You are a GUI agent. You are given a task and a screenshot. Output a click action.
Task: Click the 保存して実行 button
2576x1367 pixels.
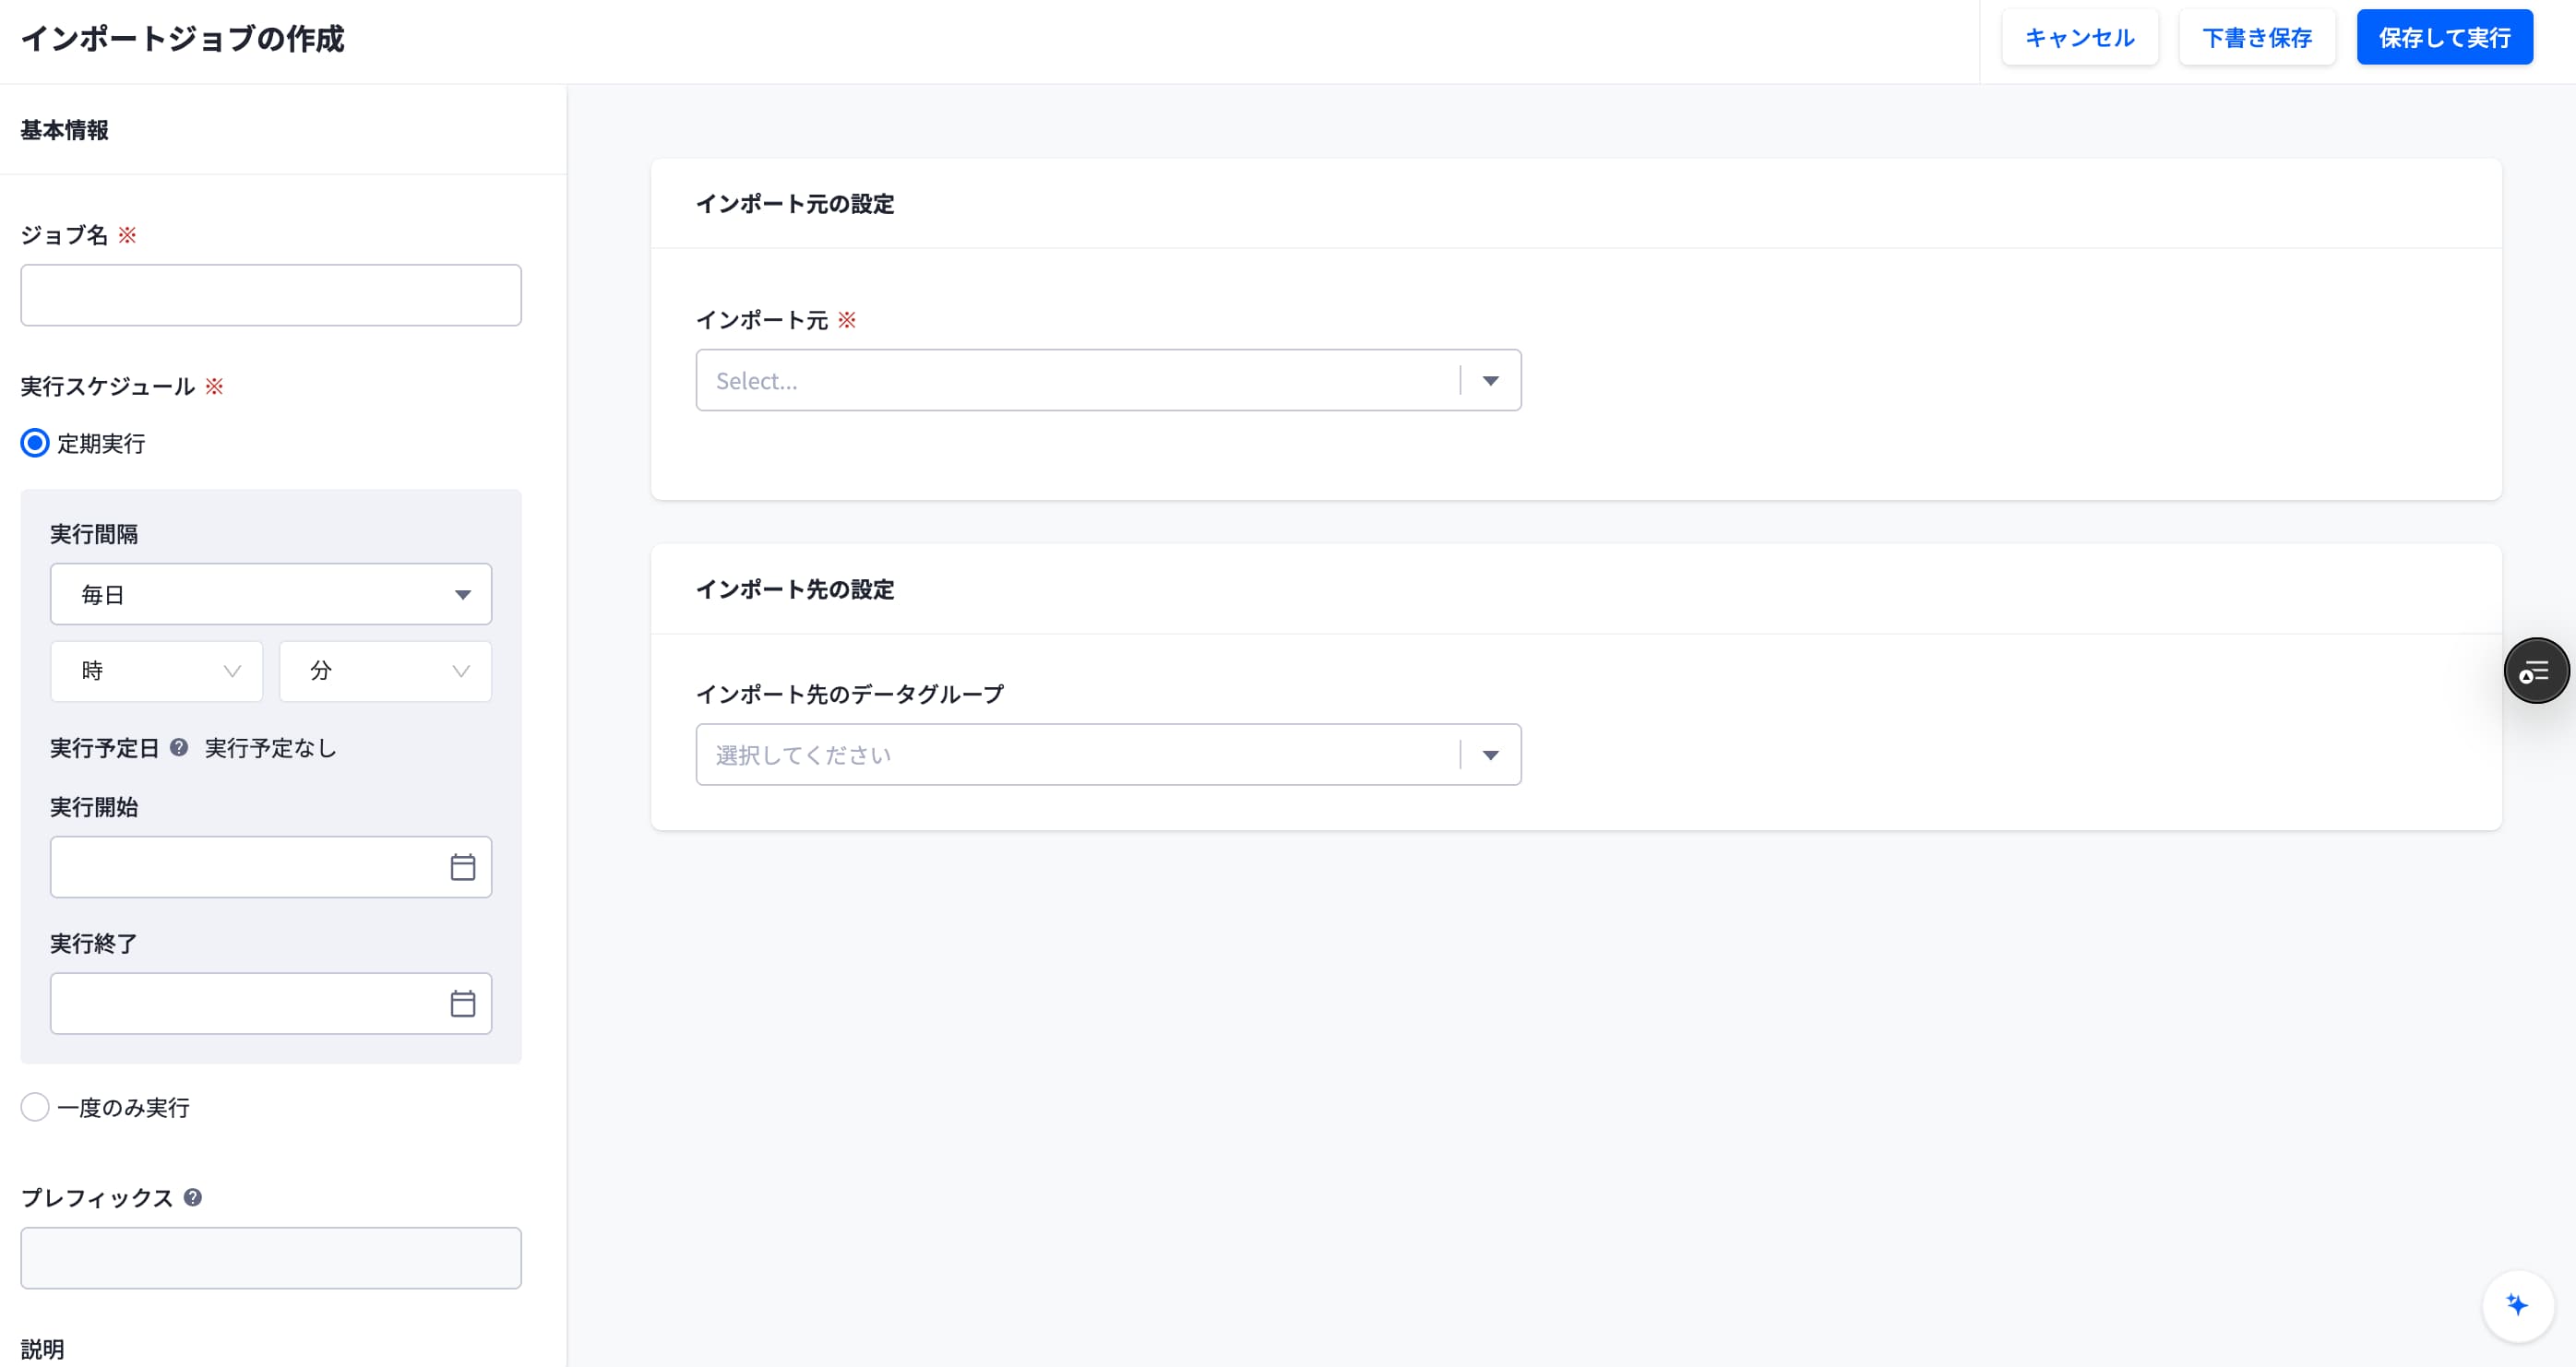[2444, 38]
